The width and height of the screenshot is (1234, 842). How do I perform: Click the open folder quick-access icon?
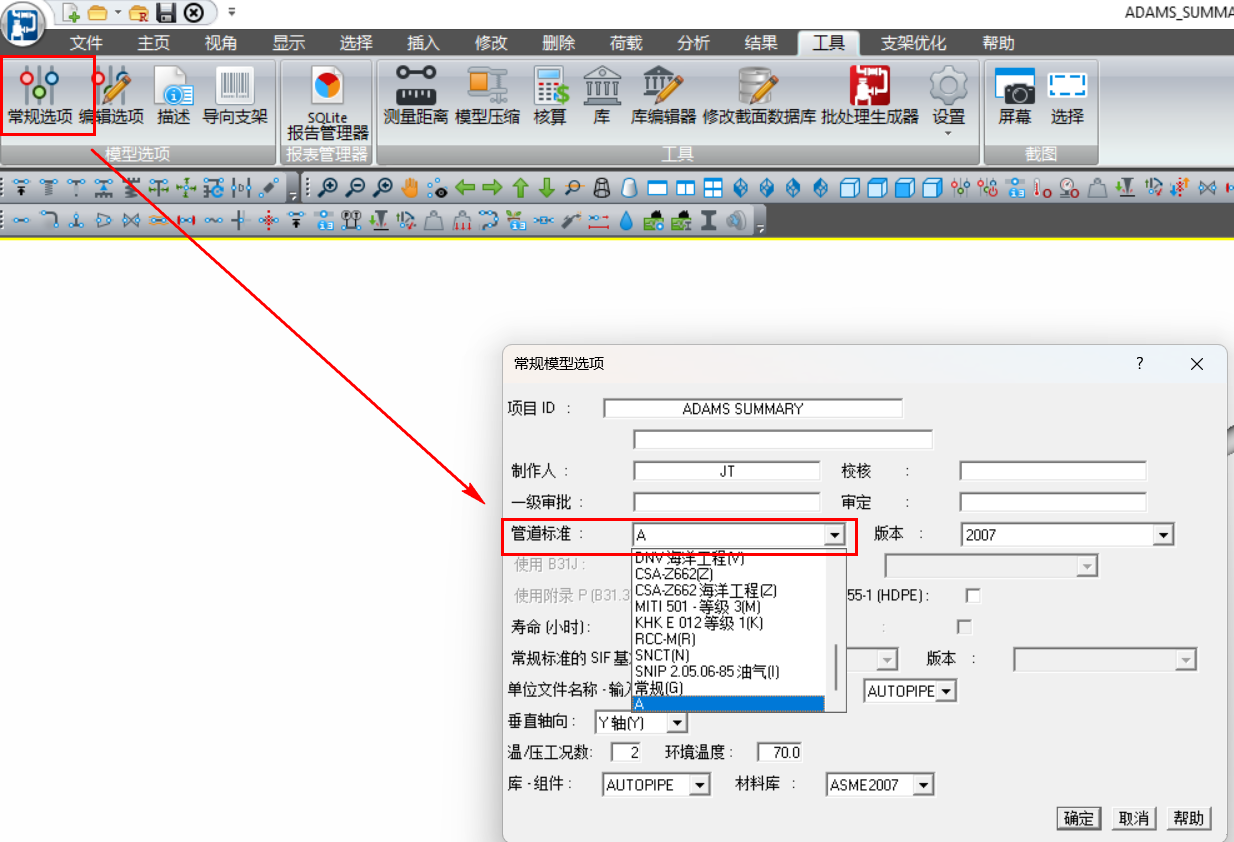(x=97, y=13)
